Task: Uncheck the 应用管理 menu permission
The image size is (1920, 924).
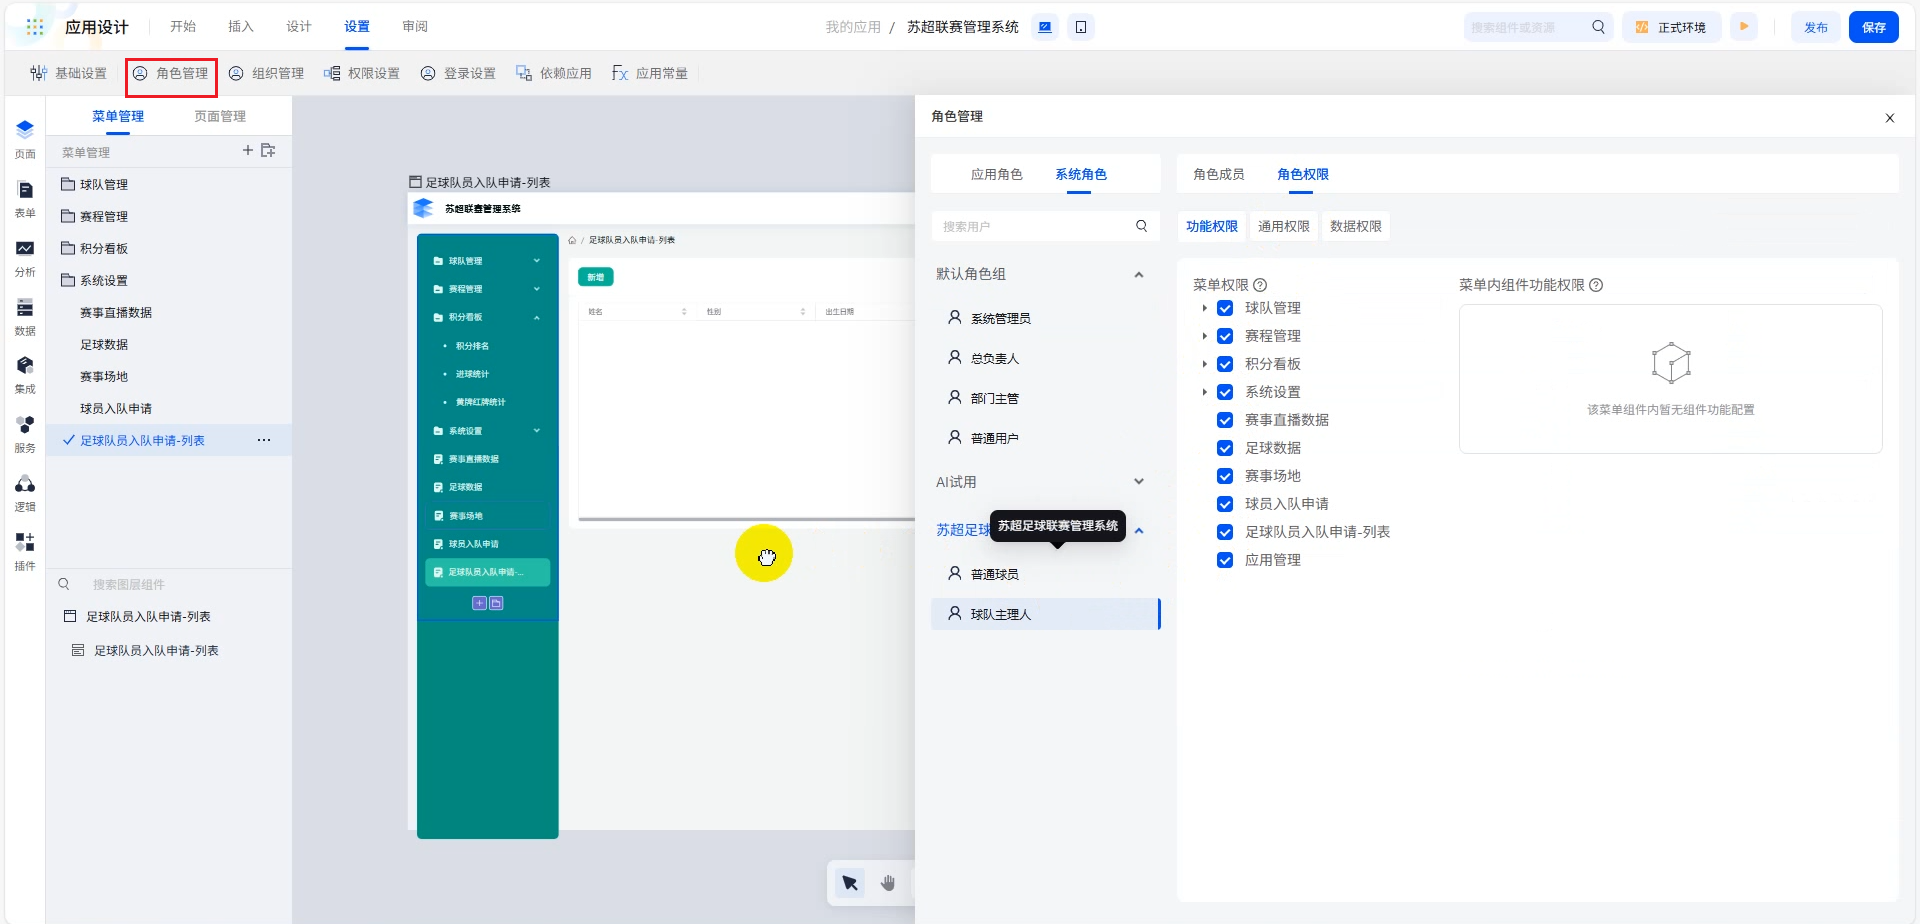Action: [x=1225, y=560]
